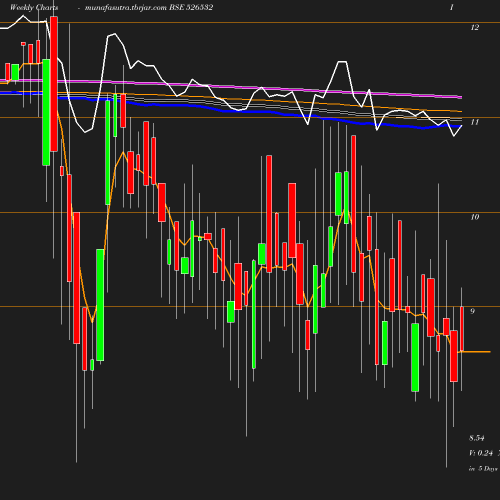Click the 'munafasutra.tbrjar.com BSE 526532' label
This screenshot has width=500, height=500.
click(x=149, y=7)
